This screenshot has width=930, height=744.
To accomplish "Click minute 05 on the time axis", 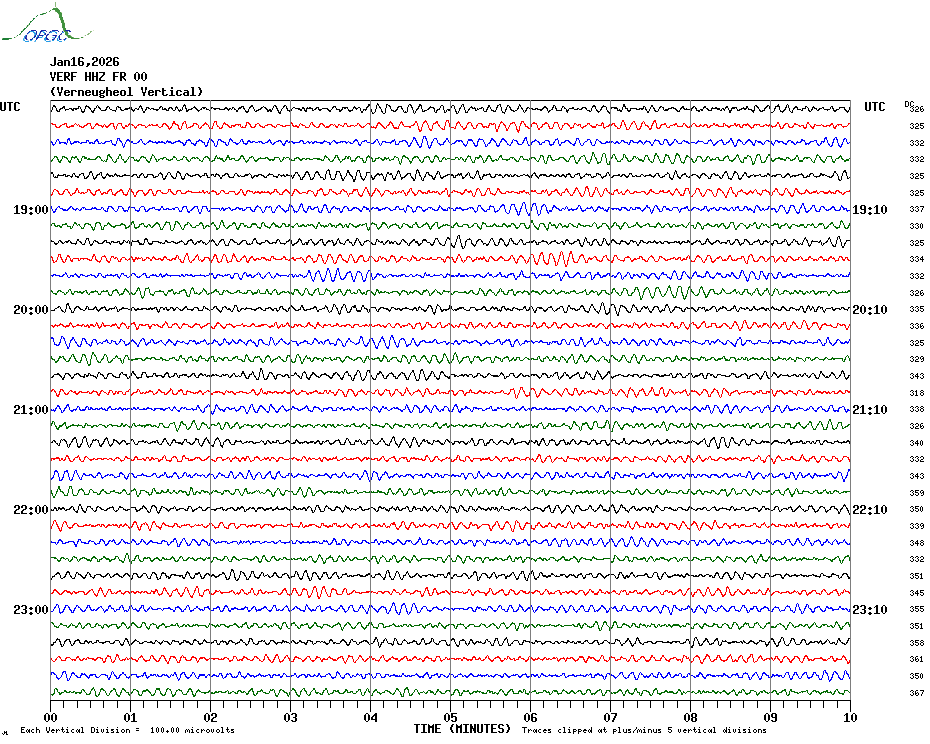I will coord(451,717).
